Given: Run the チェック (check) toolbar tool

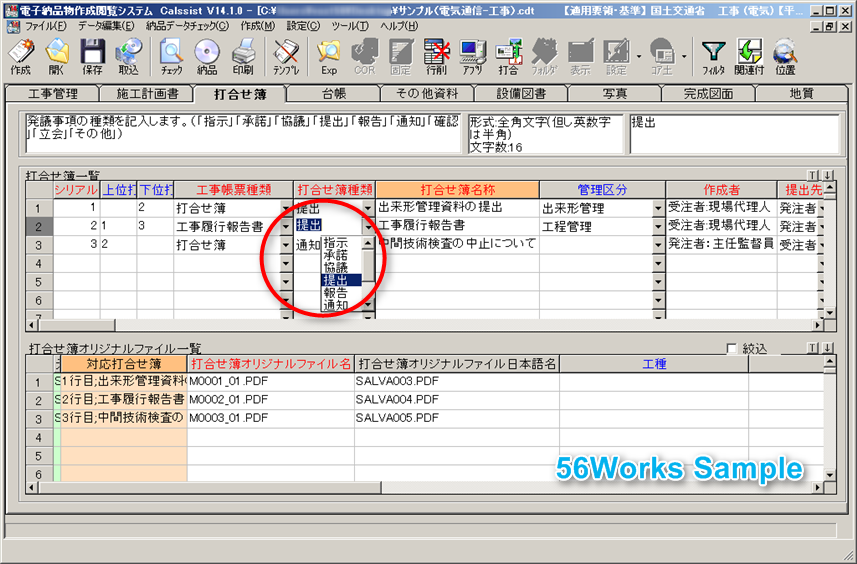Looking at the screenshot, I should point(172,57).
